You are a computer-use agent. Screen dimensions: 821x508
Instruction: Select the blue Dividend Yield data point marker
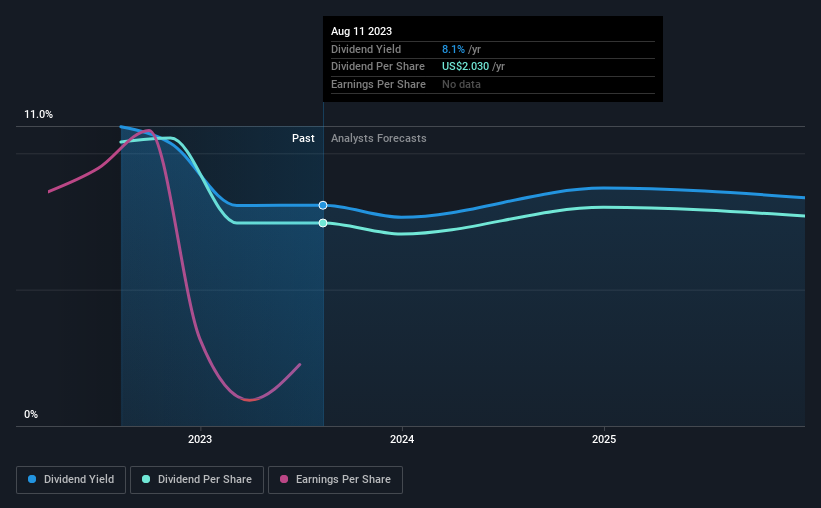(323, 205)
